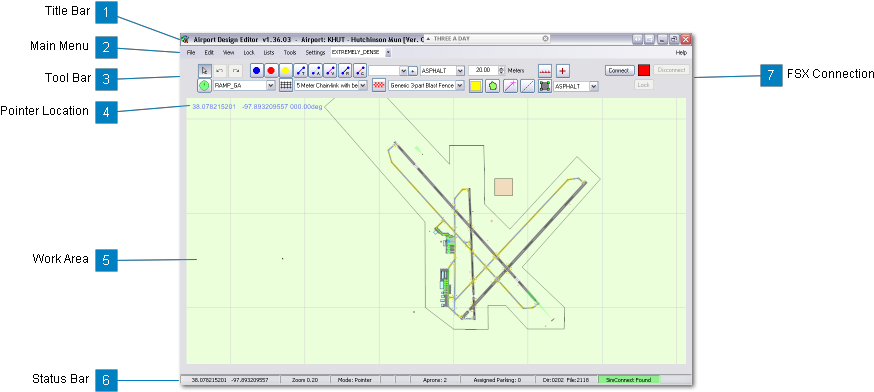Click the Mode: Pointer status cell

coord(355,380)
